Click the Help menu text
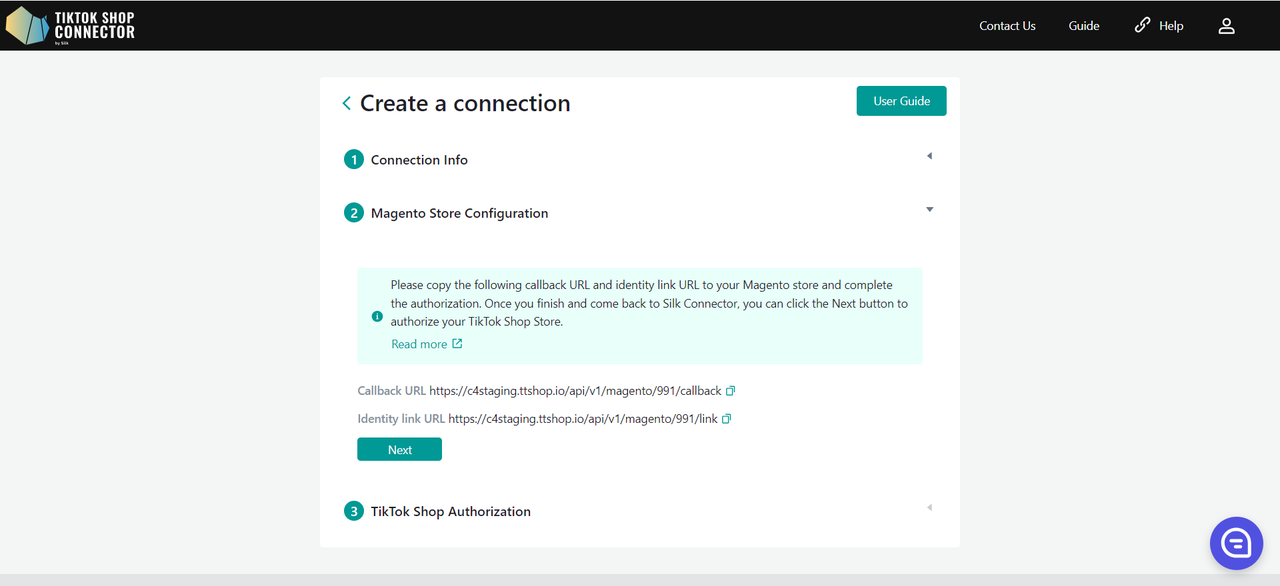 coord(1171,26)
